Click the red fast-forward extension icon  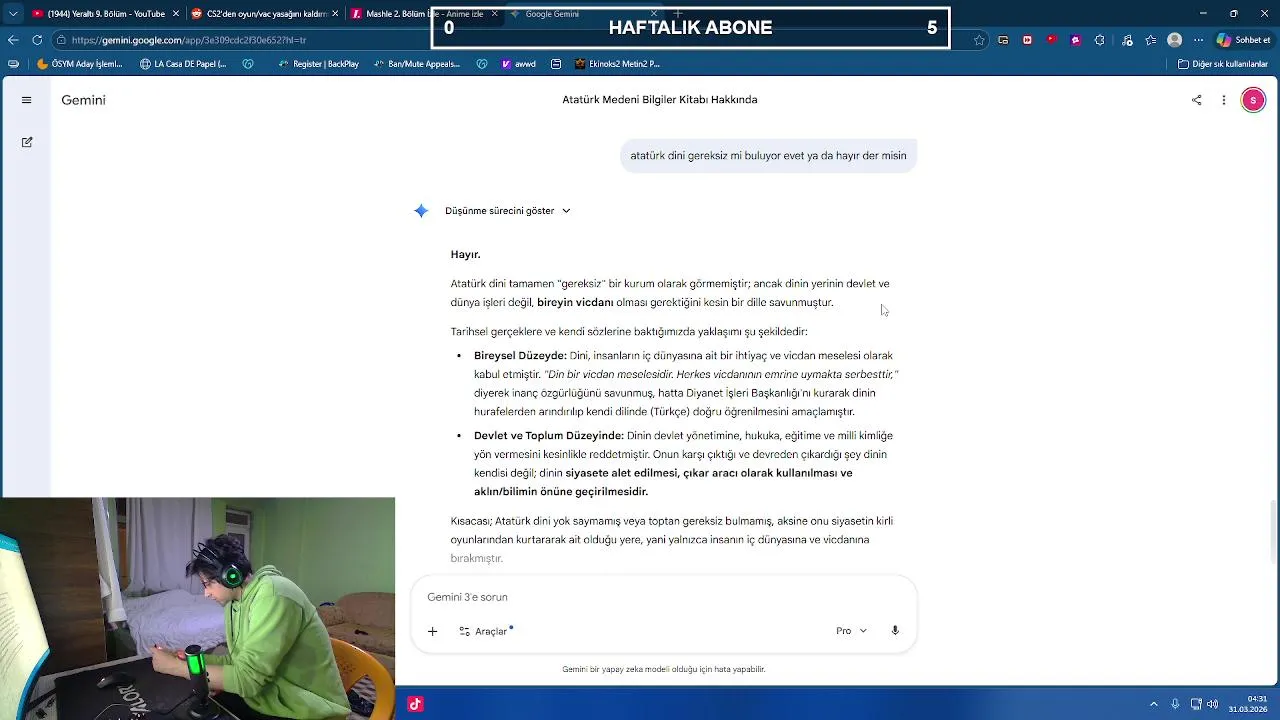1027,40
